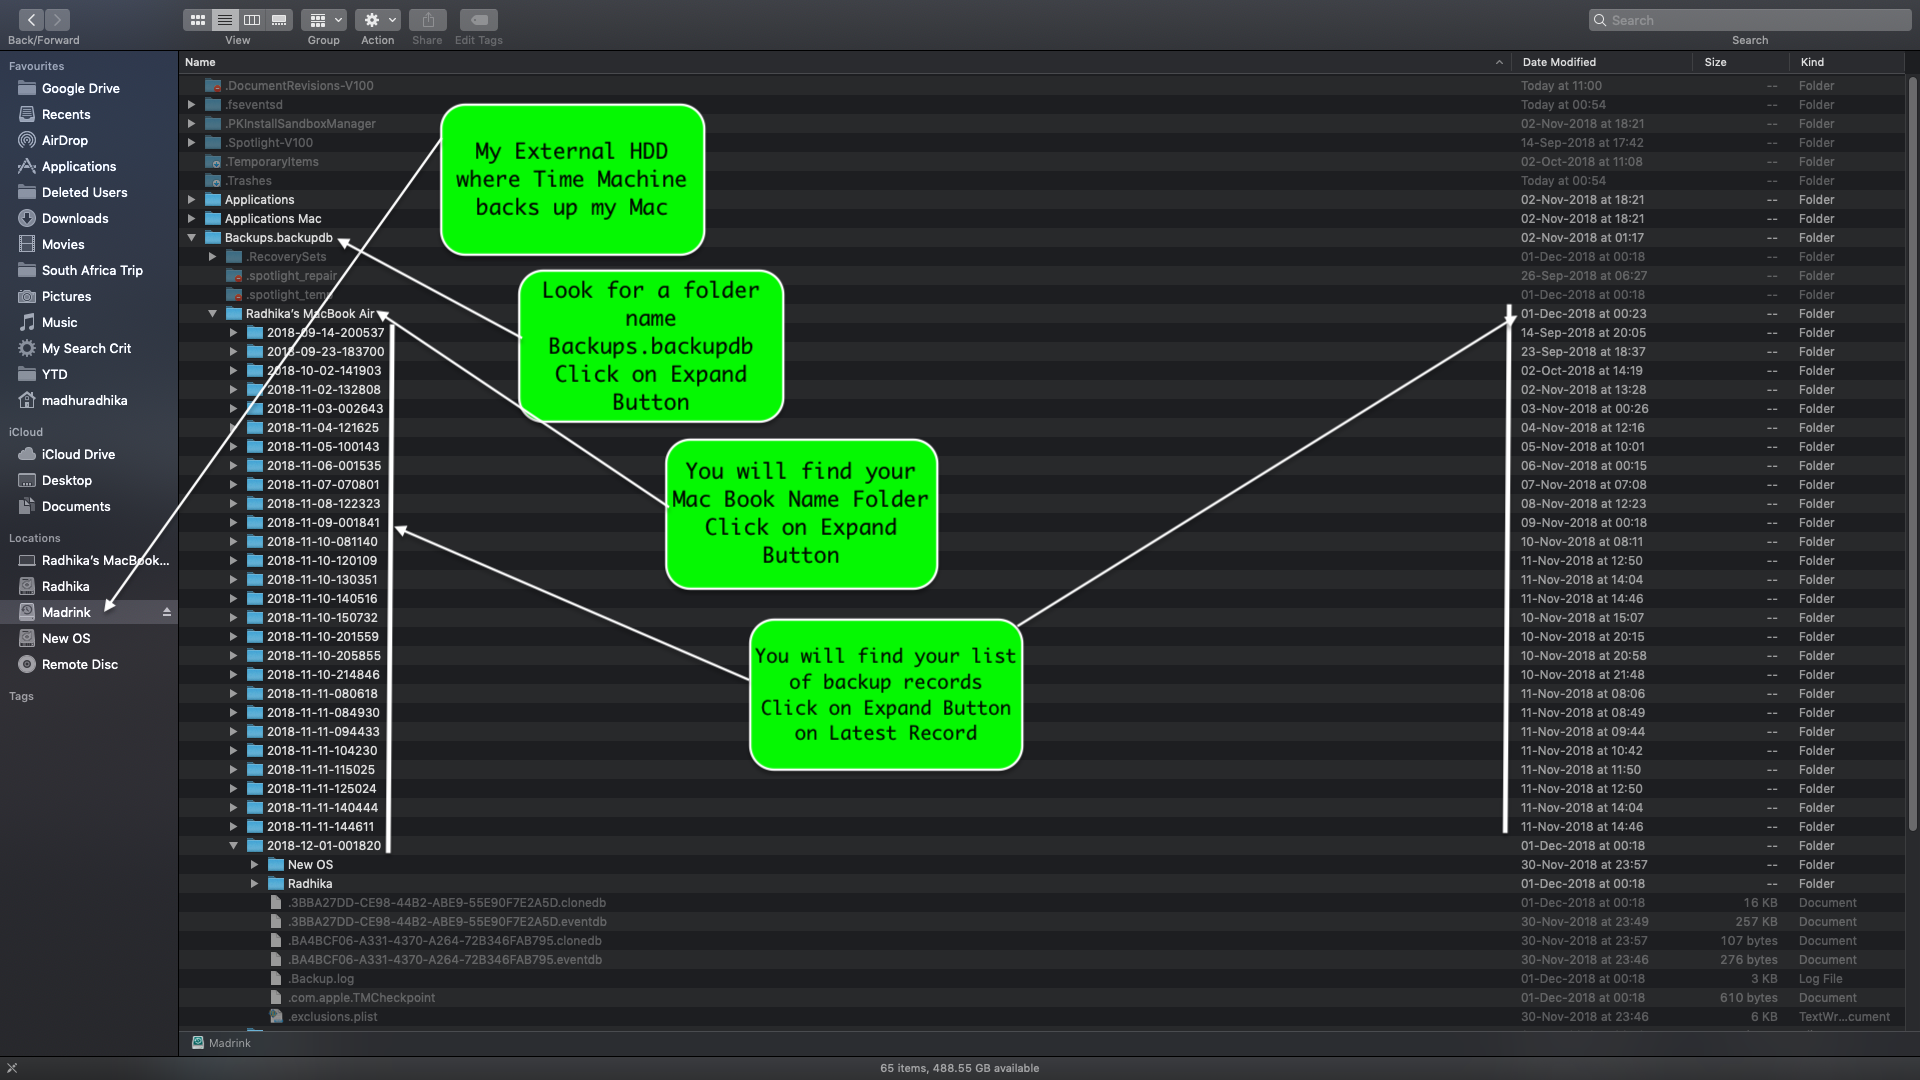1920x1080 pixels.
Task: Collapse the Backups.backupdb folder
Action: [x=191, y=238]
